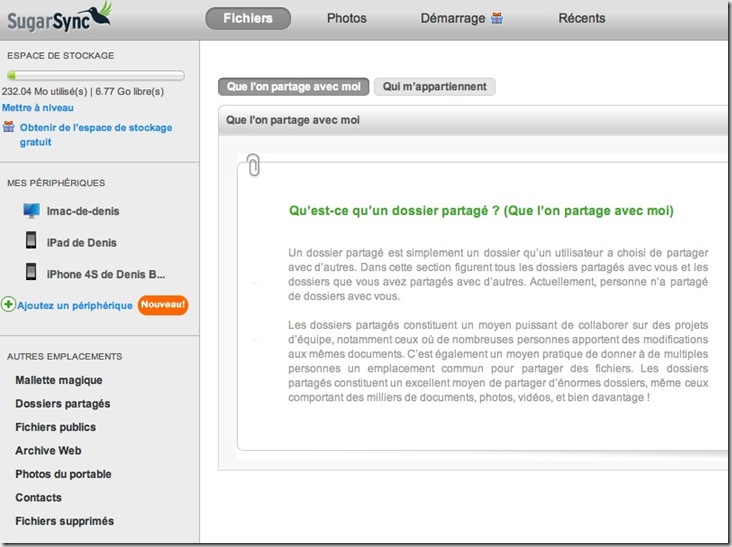Screen dimensions: 732x547
Task: Click the paperclip icon on the note
Action: click(x=253, y=165)
